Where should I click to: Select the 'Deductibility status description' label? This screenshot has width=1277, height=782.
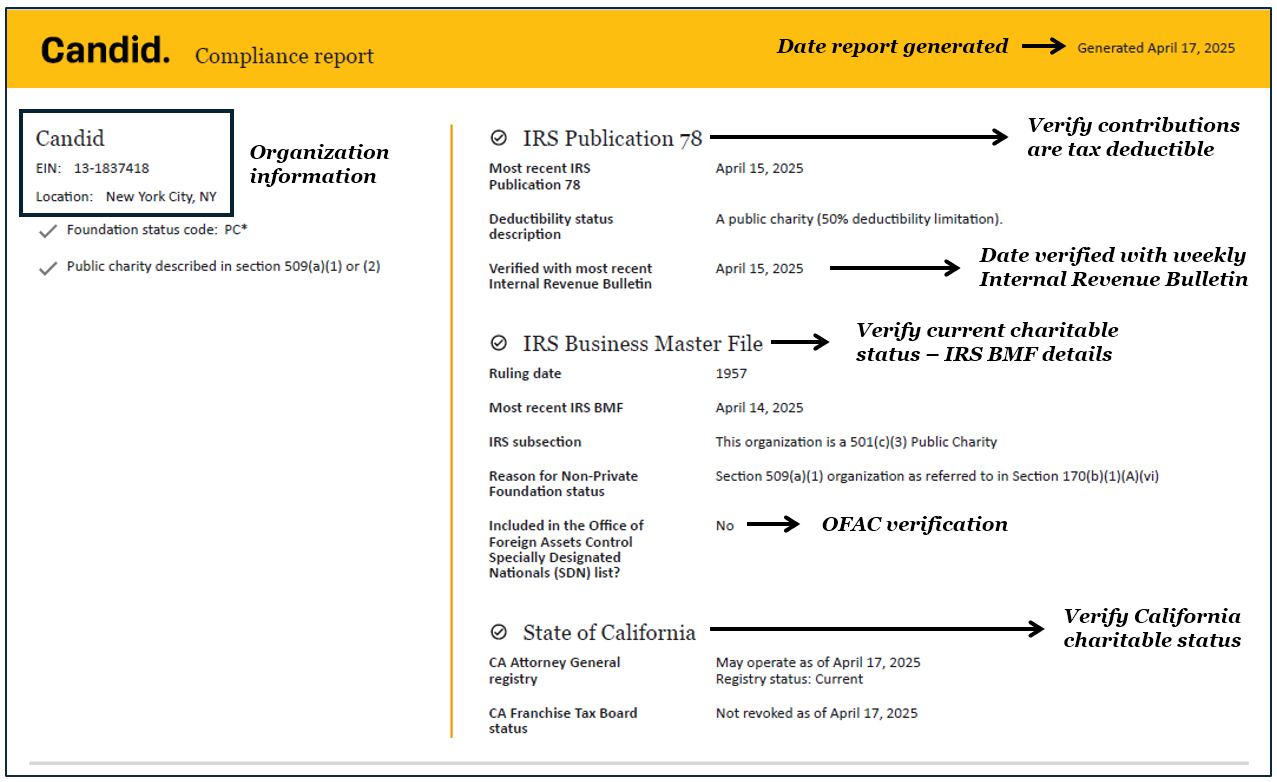(551, 226)
